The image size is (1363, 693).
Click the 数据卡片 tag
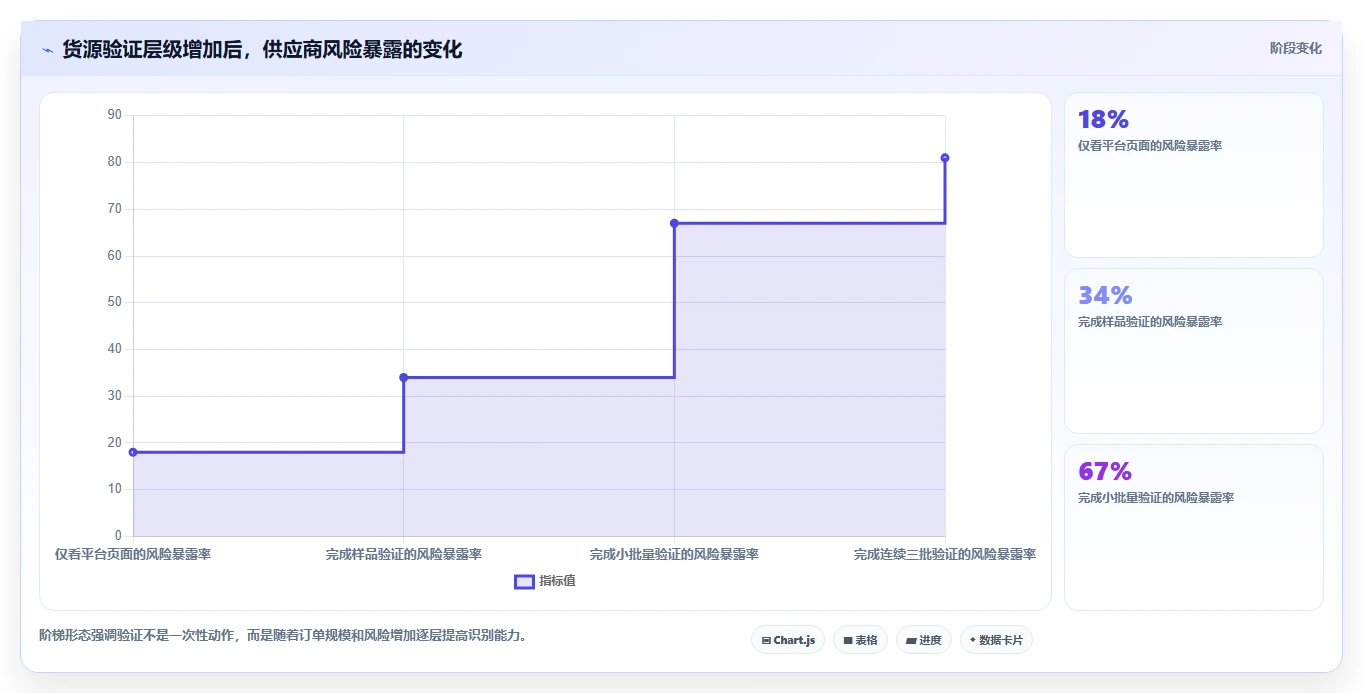pyautogui.click(x=996, y=640)
